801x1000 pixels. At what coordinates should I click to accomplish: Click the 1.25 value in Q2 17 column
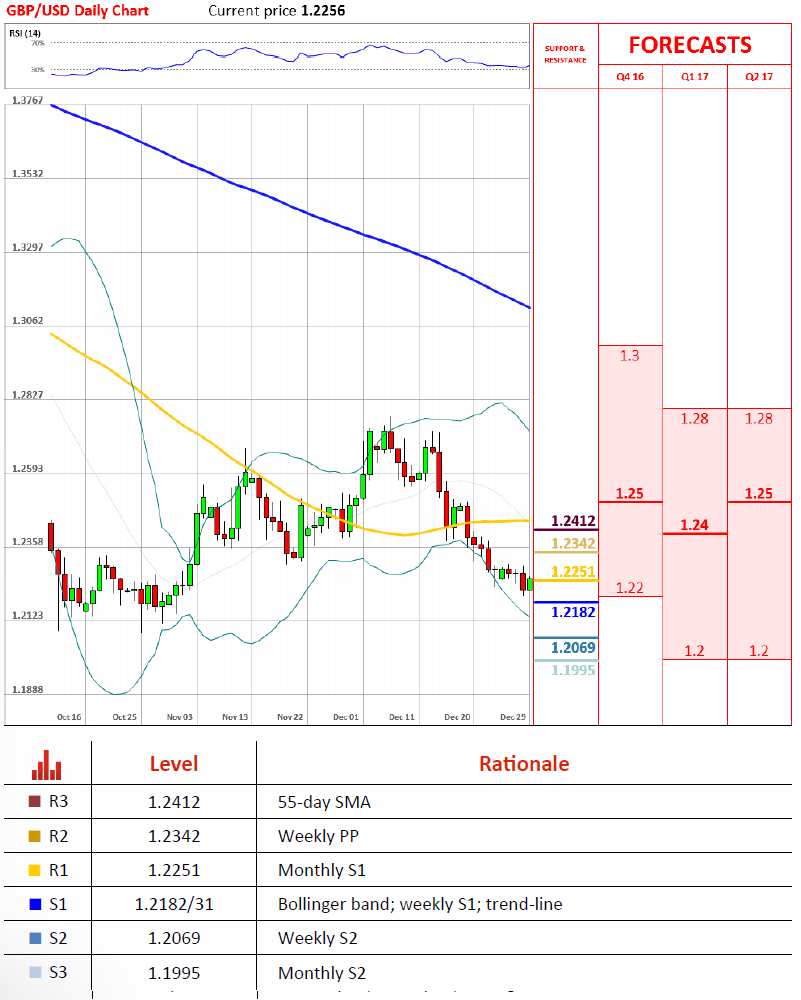[x=759, y=493]
